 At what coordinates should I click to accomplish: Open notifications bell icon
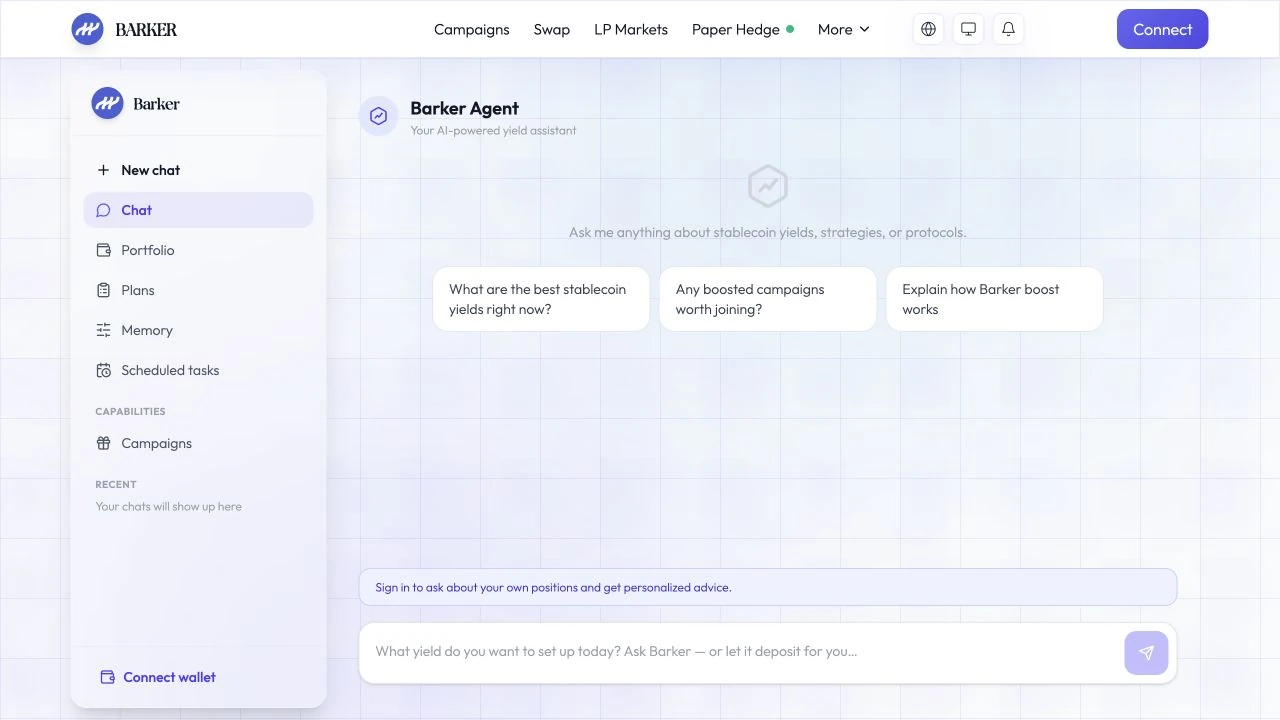(1008, 29)
